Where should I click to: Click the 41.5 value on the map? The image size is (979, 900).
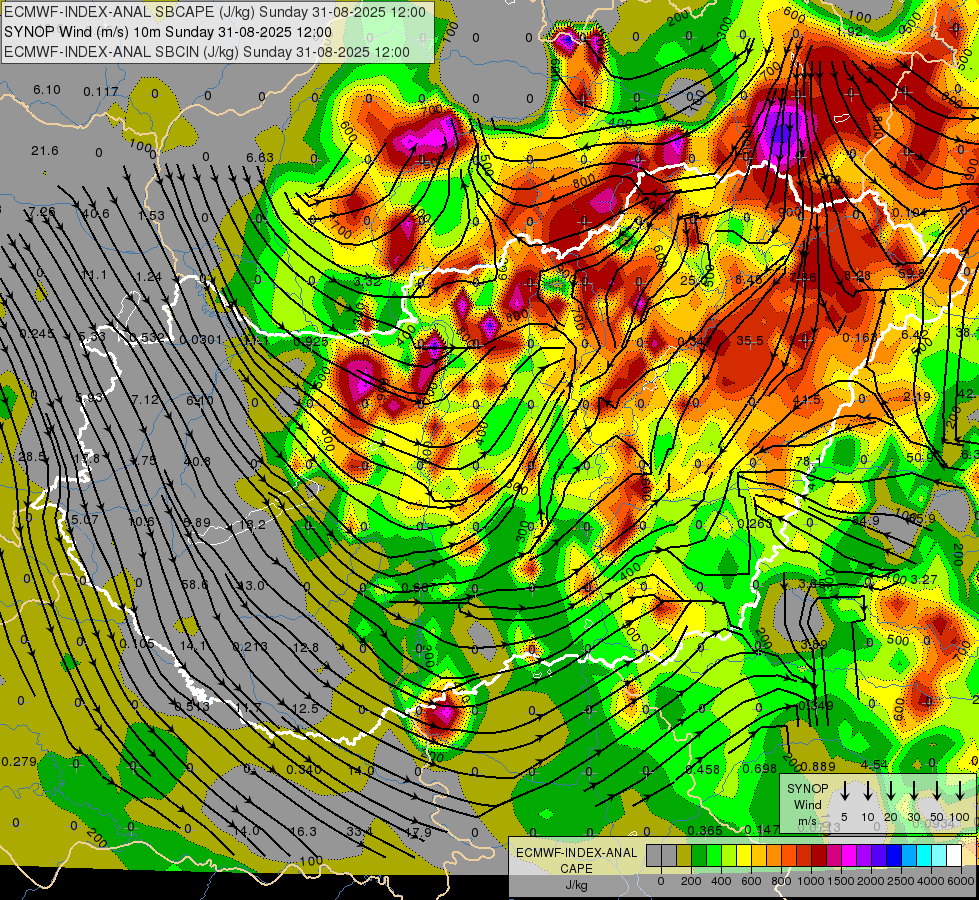pos(807,400)
